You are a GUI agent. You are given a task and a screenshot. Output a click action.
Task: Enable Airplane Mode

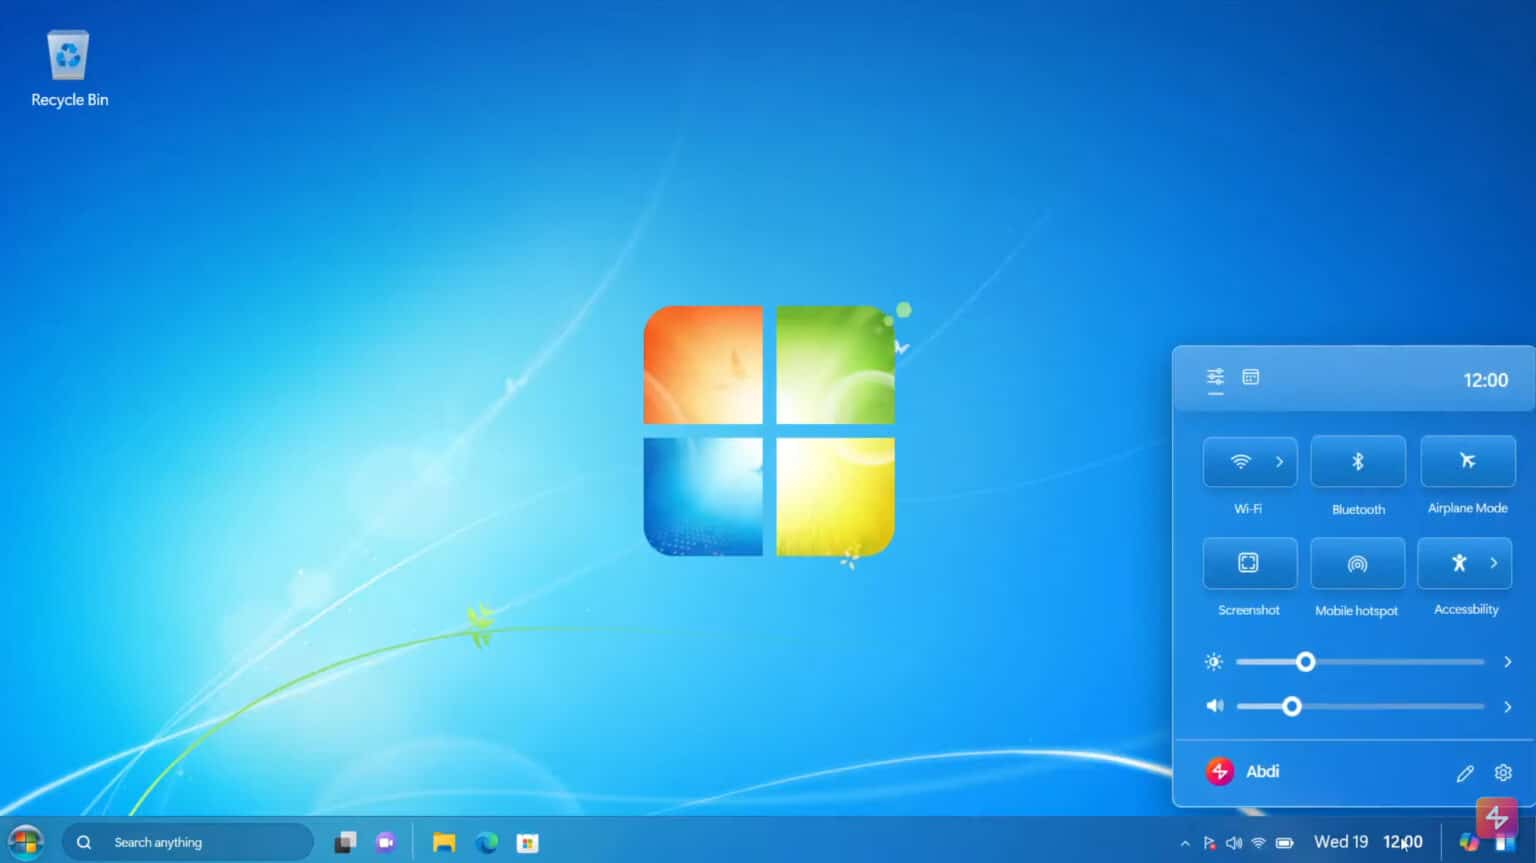tap(1467, 461)
